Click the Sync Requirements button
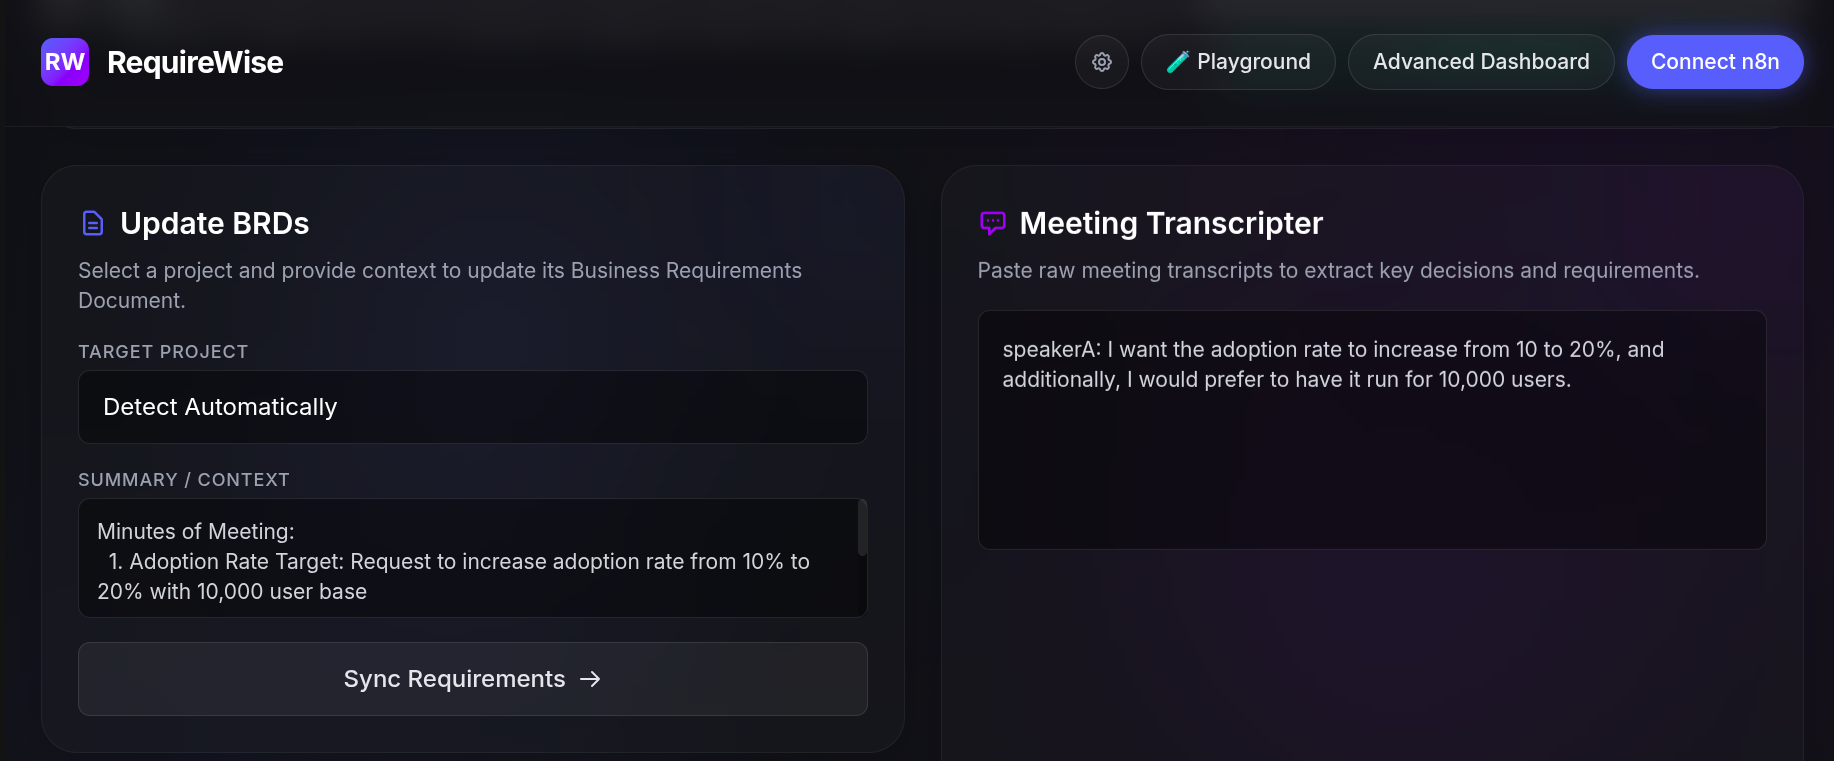The height and width of the screenshot is (761, 1834). pyautogui.click(x=472, y=679)
